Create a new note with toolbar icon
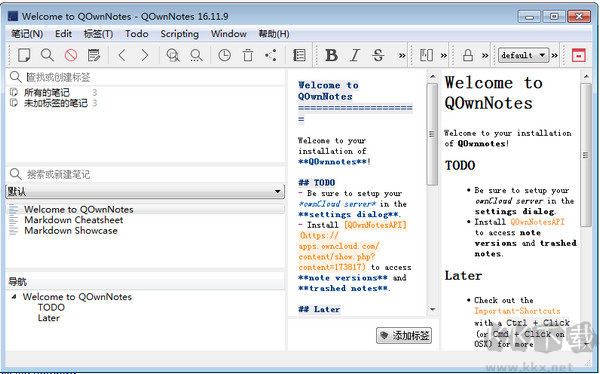Image resolution: width=600 pixels, height=374 pixels. [24, 55]
